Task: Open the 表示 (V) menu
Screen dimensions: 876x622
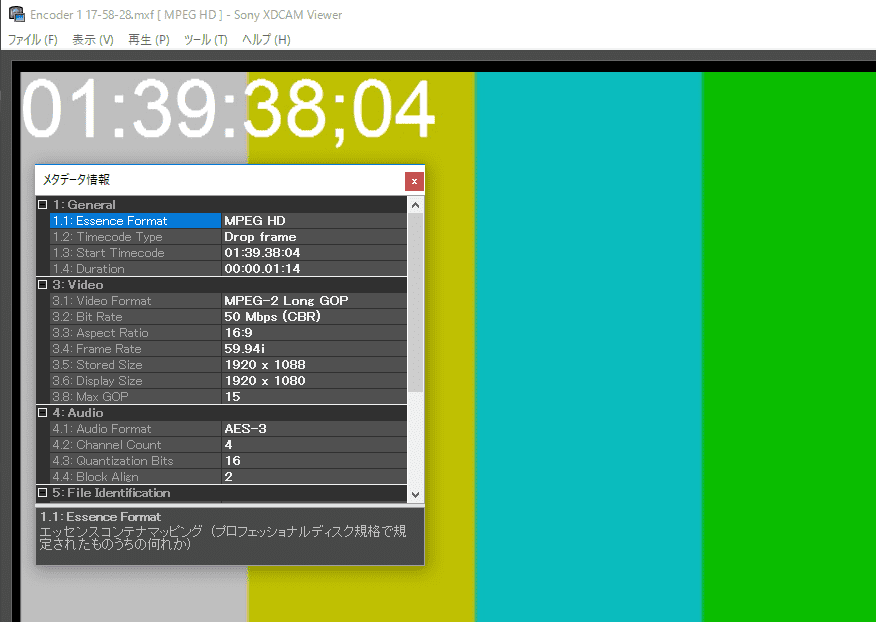Action: (92, 40)
